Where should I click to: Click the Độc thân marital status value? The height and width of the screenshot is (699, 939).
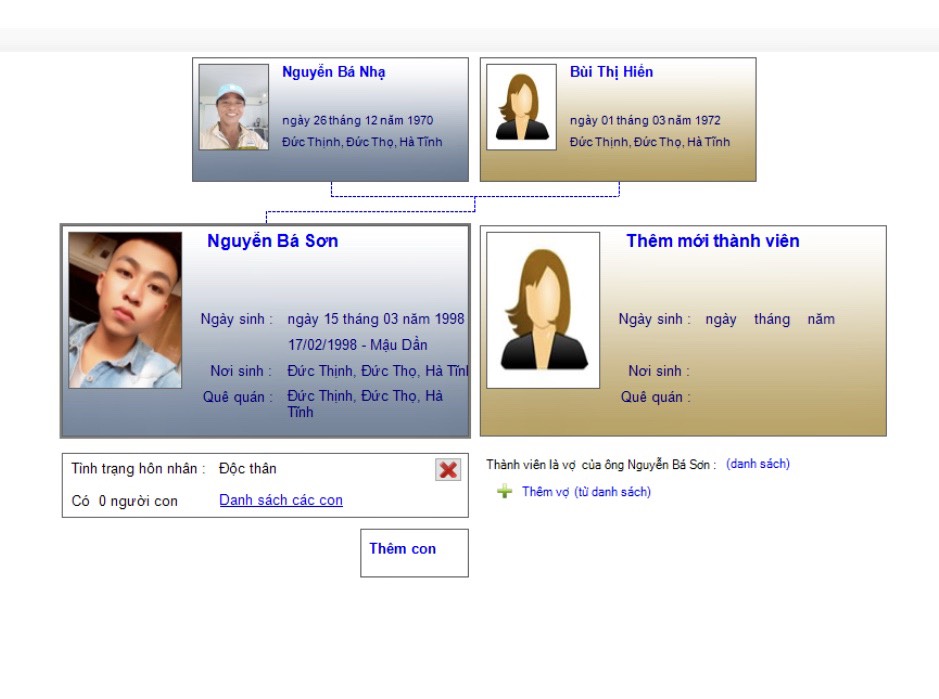tap(247, 468)
